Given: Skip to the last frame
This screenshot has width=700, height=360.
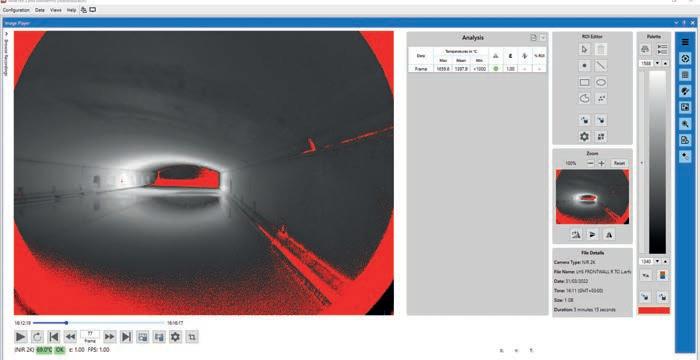Looking at the screenshot, I should pos(126,337).
